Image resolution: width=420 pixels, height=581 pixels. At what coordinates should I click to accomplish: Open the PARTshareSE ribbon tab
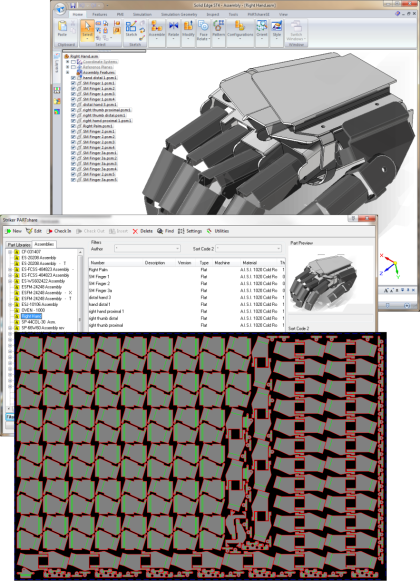pos(258,14)
